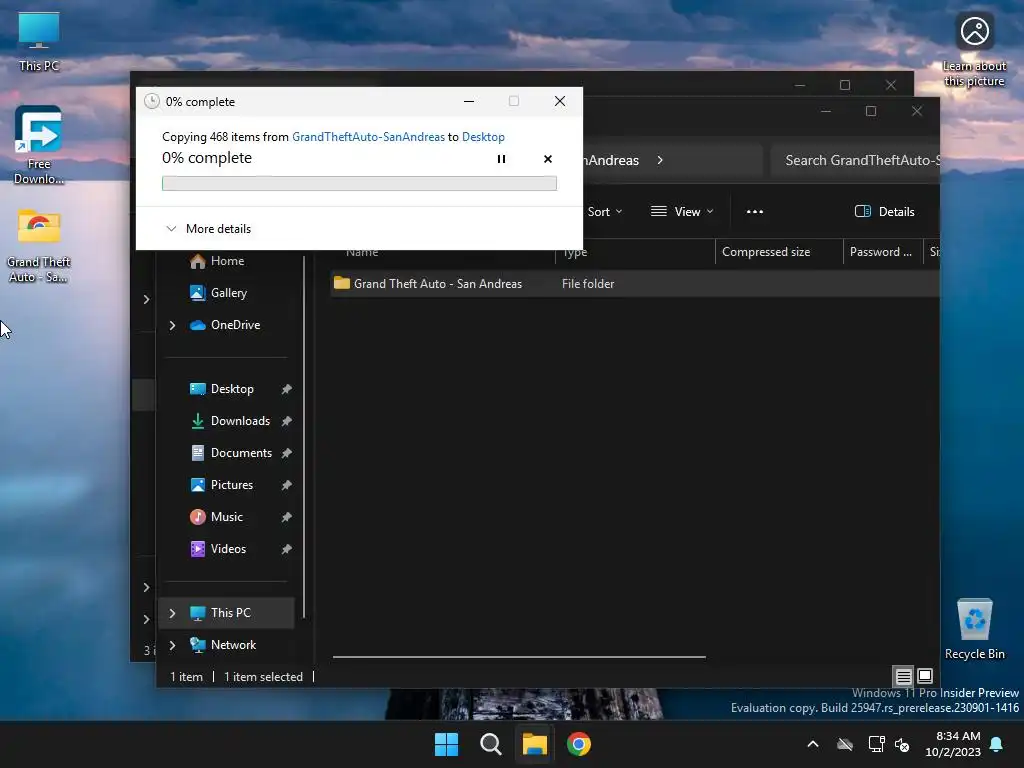Click the horizontal scrollbar in file list
Screen dimensions: 1024x768
[519, 656]
